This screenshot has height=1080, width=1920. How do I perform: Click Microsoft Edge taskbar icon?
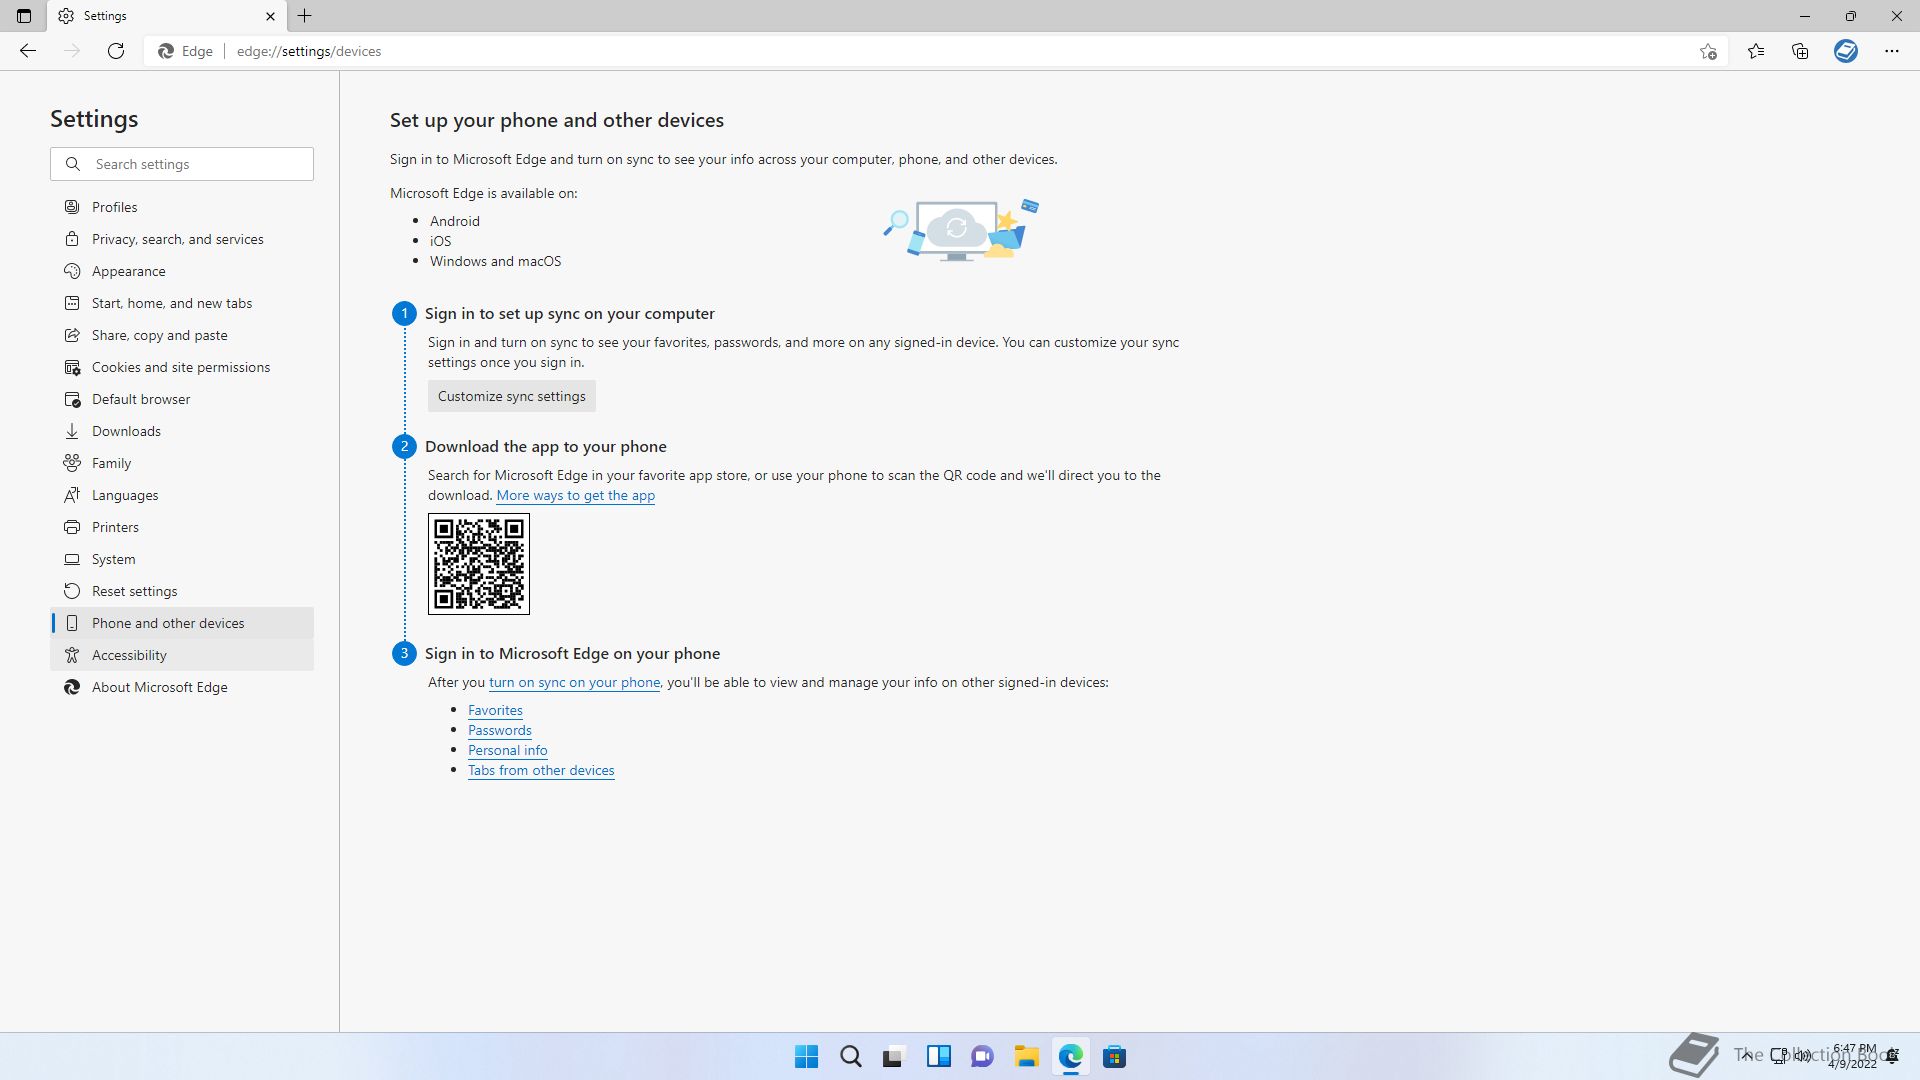coord(1071,1056)
